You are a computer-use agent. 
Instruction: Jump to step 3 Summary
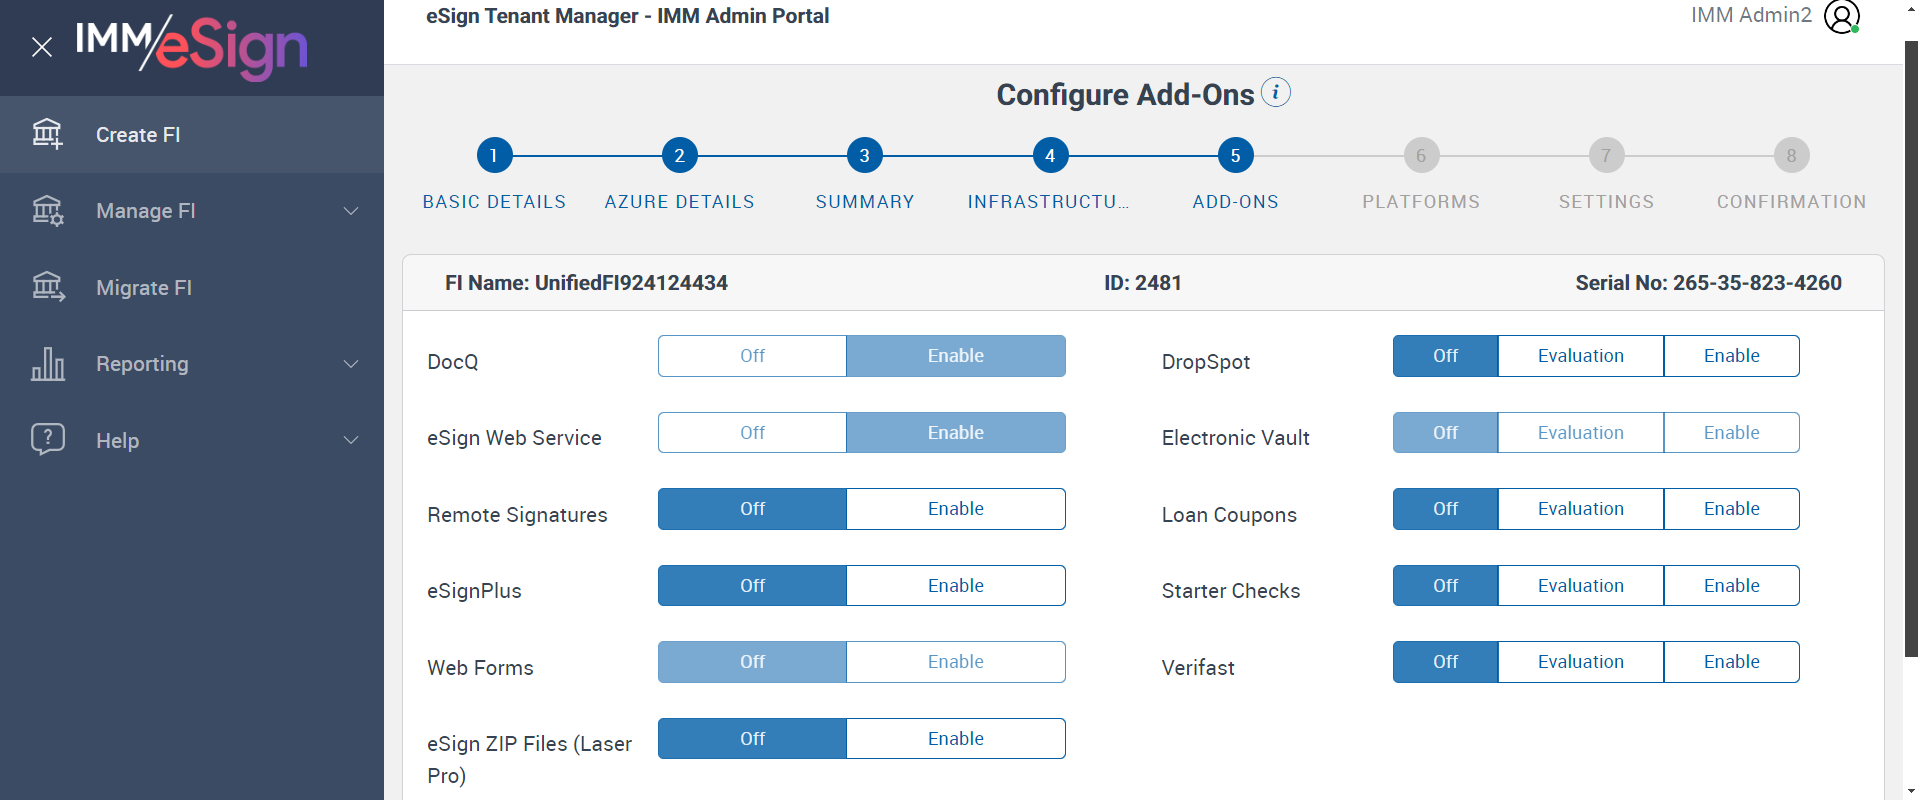tap(864, 155)
